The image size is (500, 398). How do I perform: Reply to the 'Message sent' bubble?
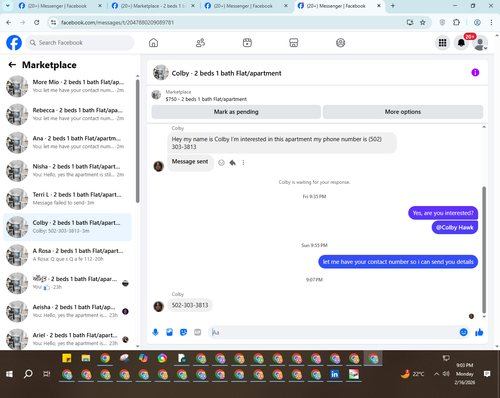tap(232, 163)
